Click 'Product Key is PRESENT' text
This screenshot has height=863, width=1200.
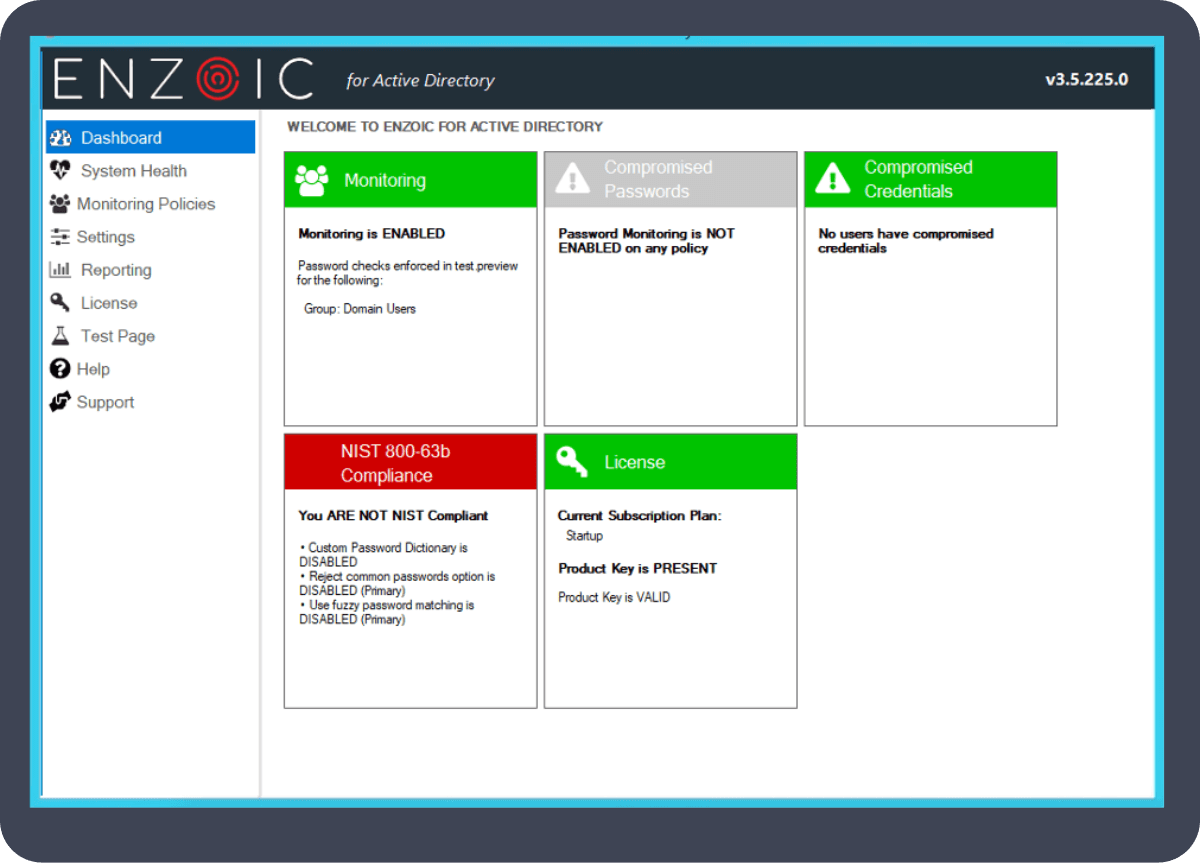tap(637, 568)
